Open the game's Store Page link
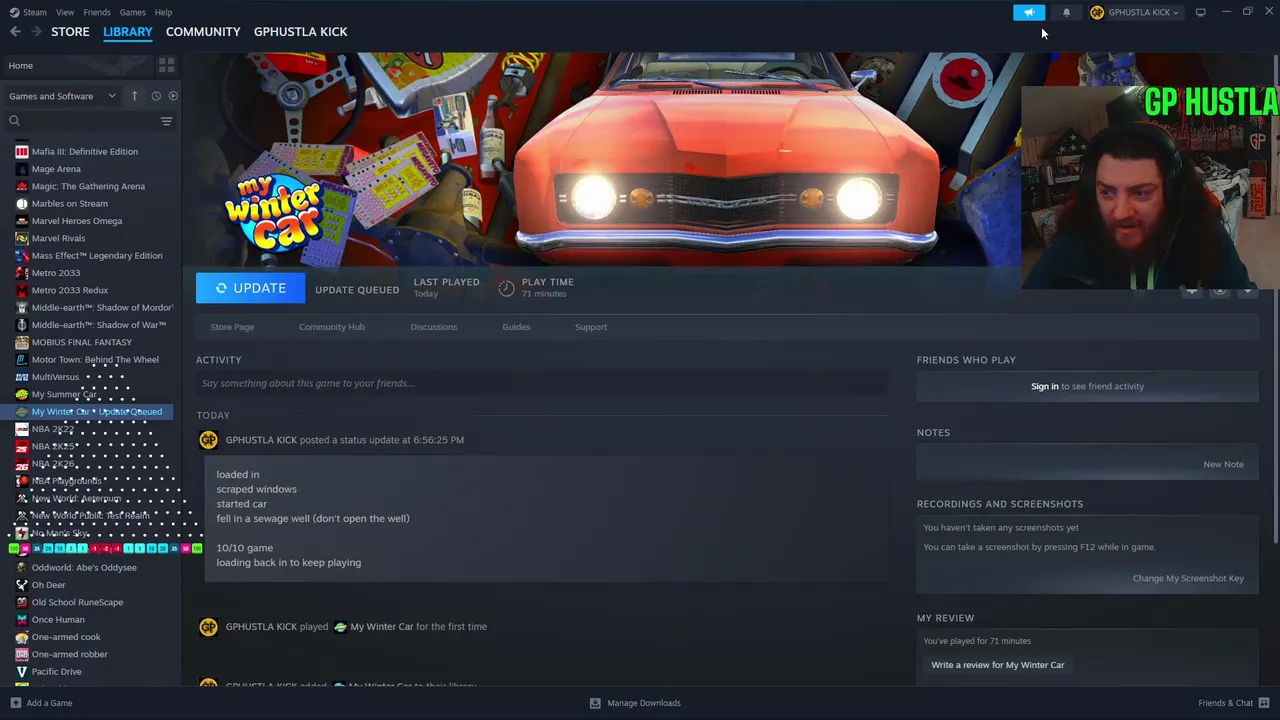This screenshot has height=720, width=1280. pyautogui.click(x=232, y=327)
